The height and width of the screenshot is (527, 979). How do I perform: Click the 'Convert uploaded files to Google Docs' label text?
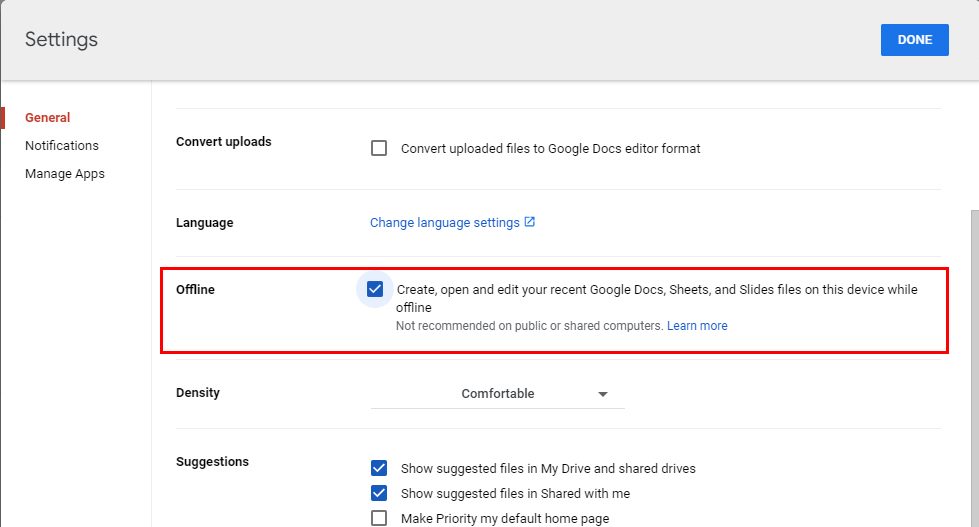pos(550,149)
